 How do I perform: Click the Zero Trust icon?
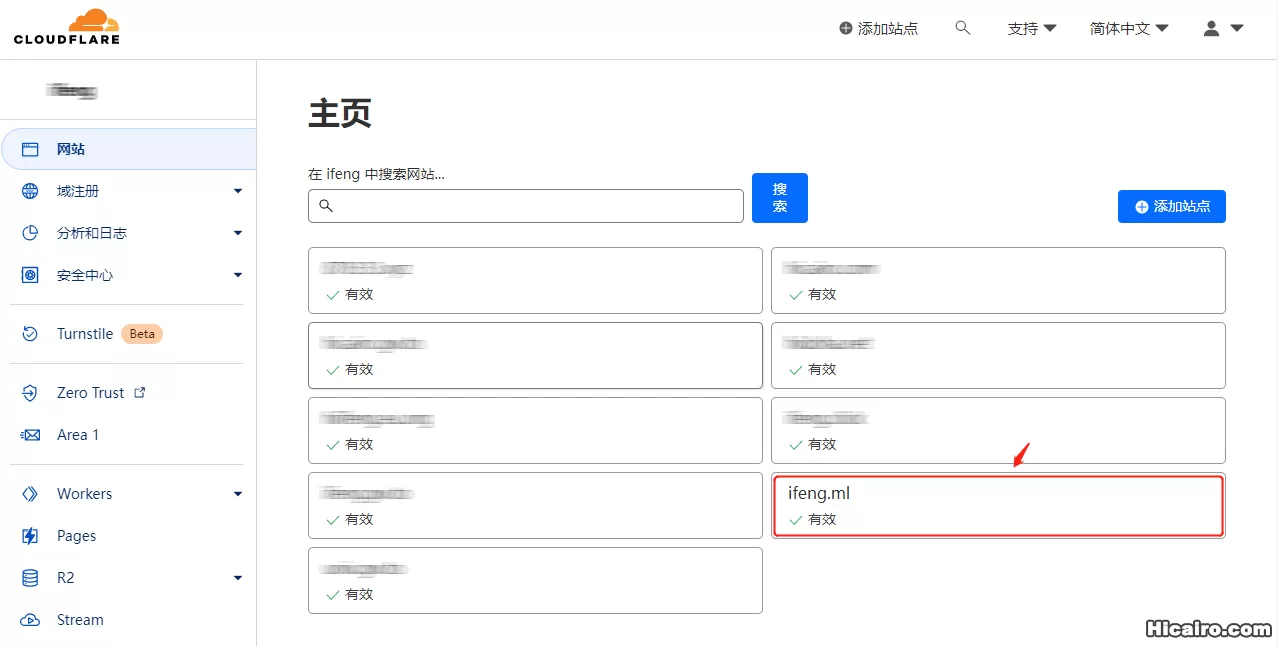(x=30, y=393)
